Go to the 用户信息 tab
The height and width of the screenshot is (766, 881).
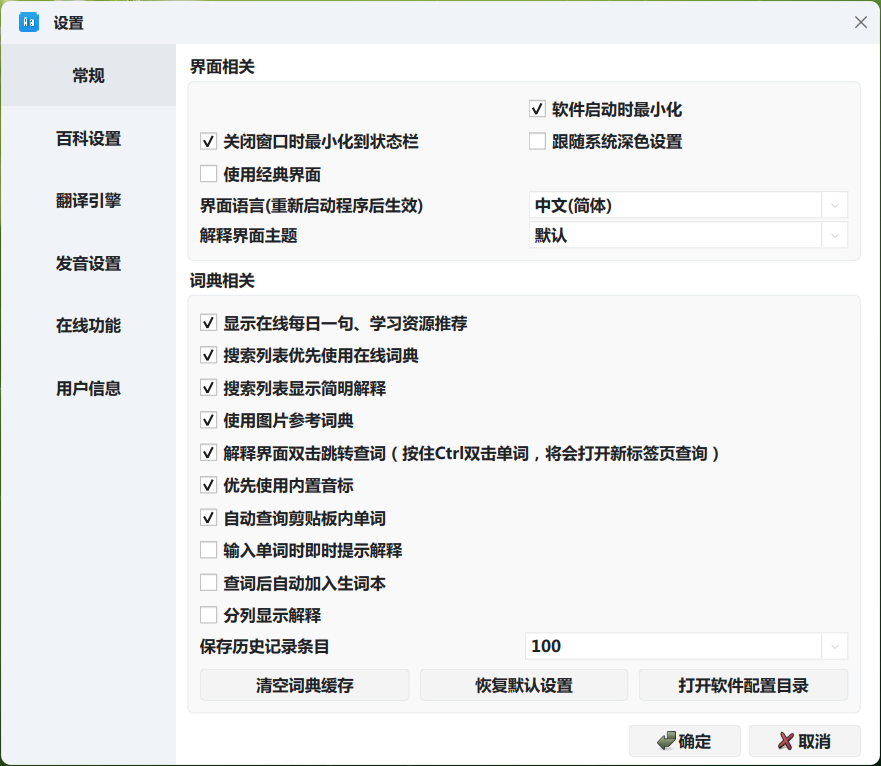(88, 388)
